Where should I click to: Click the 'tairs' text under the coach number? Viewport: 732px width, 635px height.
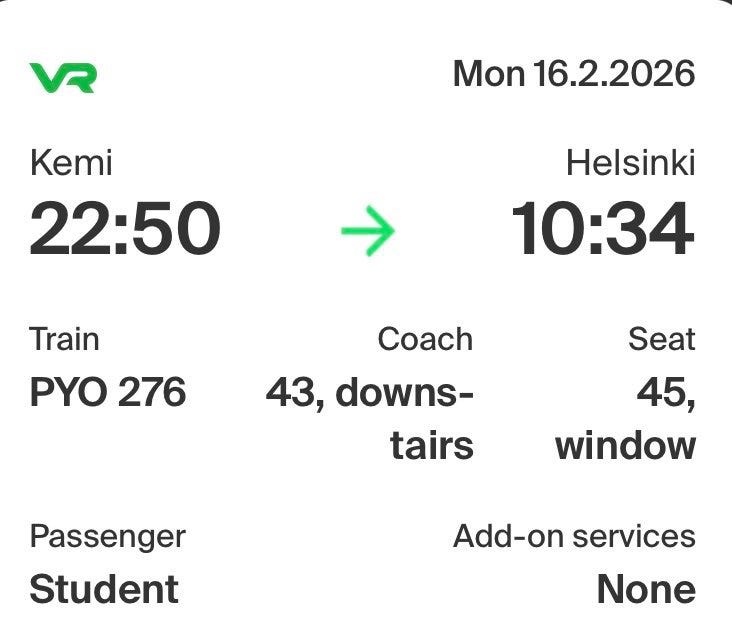(x=431, y=445)
